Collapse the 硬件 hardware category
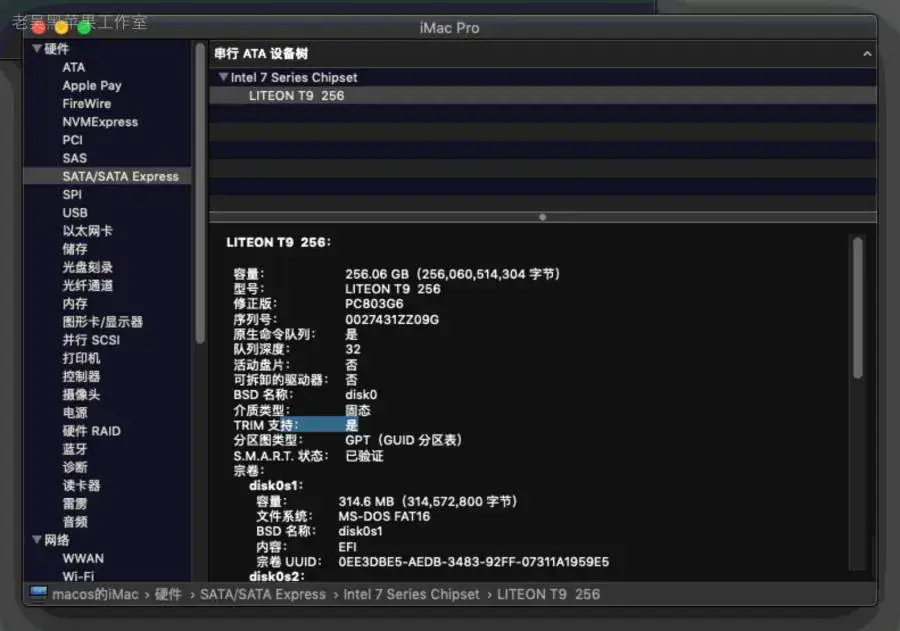 pyautogui.click(x=37, y=49)
